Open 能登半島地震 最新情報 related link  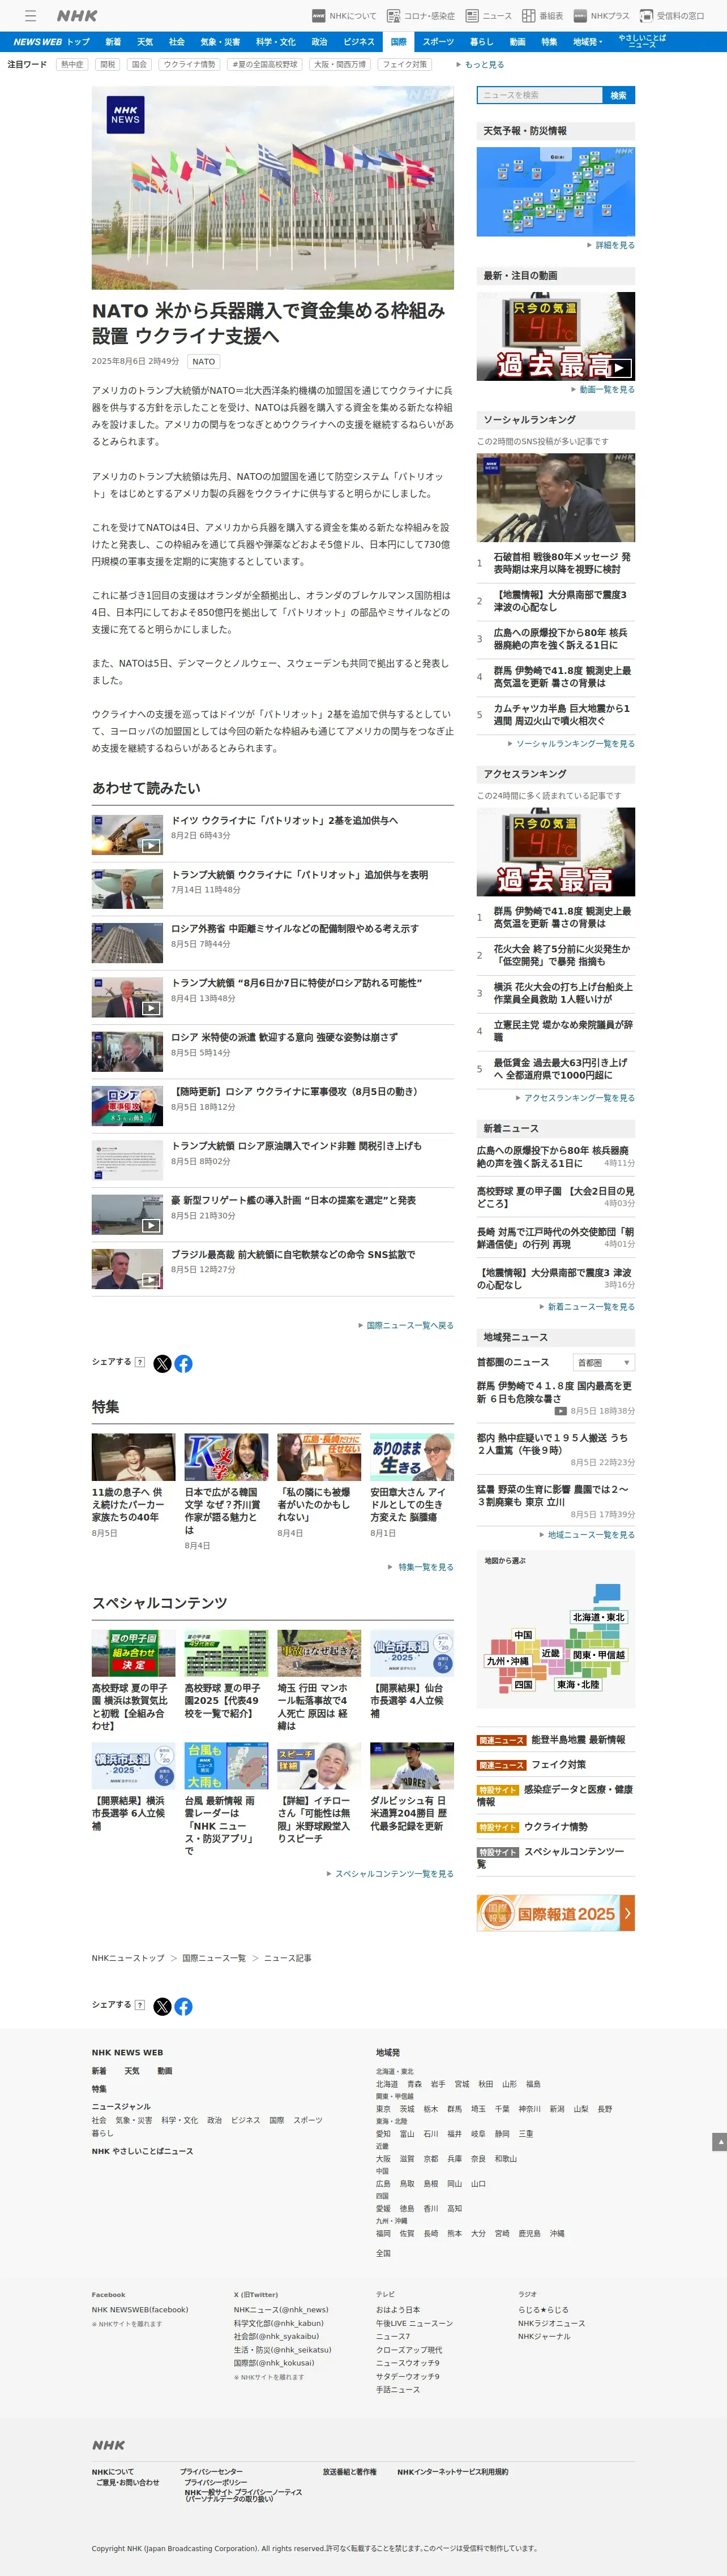coord(577,1740)
